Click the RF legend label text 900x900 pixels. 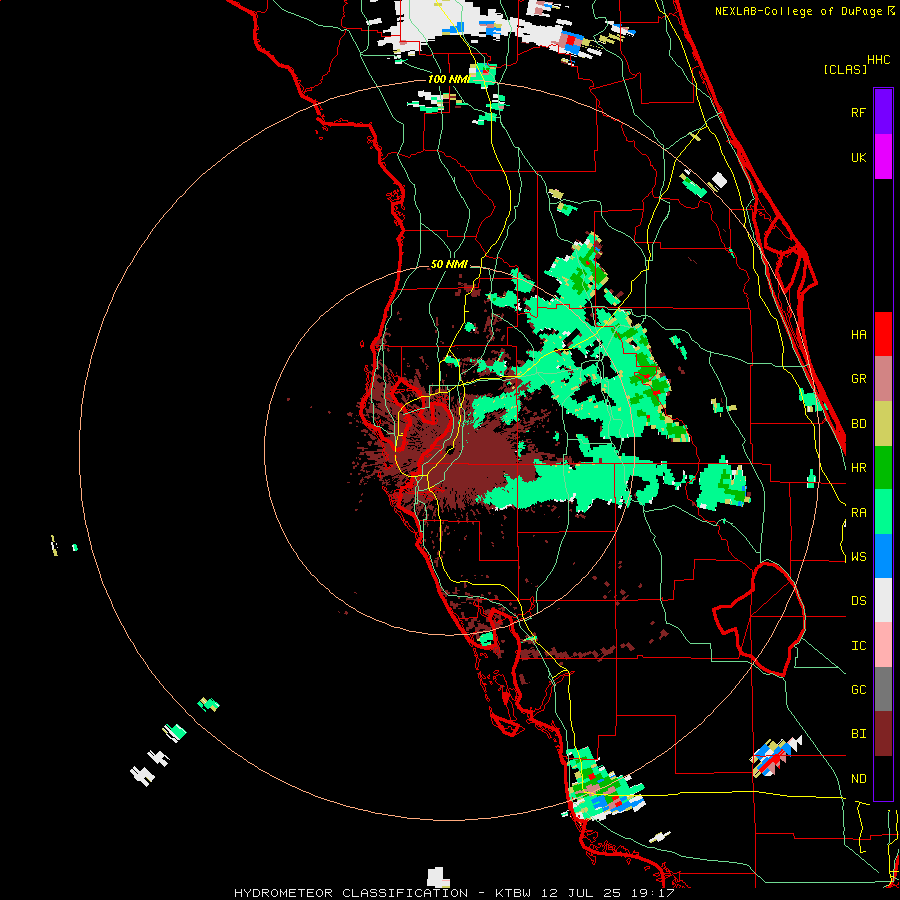coord(858,112)
